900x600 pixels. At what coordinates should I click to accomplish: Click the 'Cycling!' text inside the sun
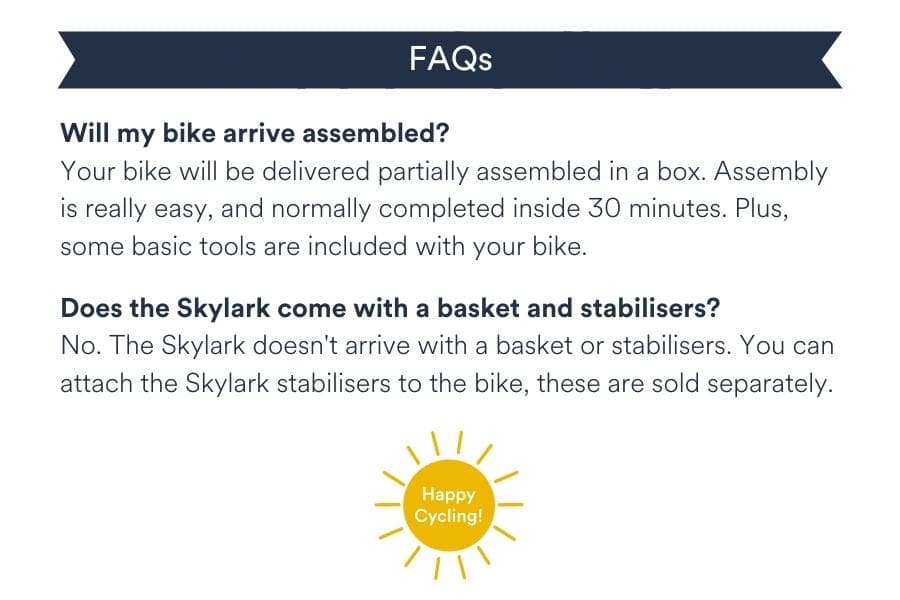pyautogui.click(x=449, y=516)
